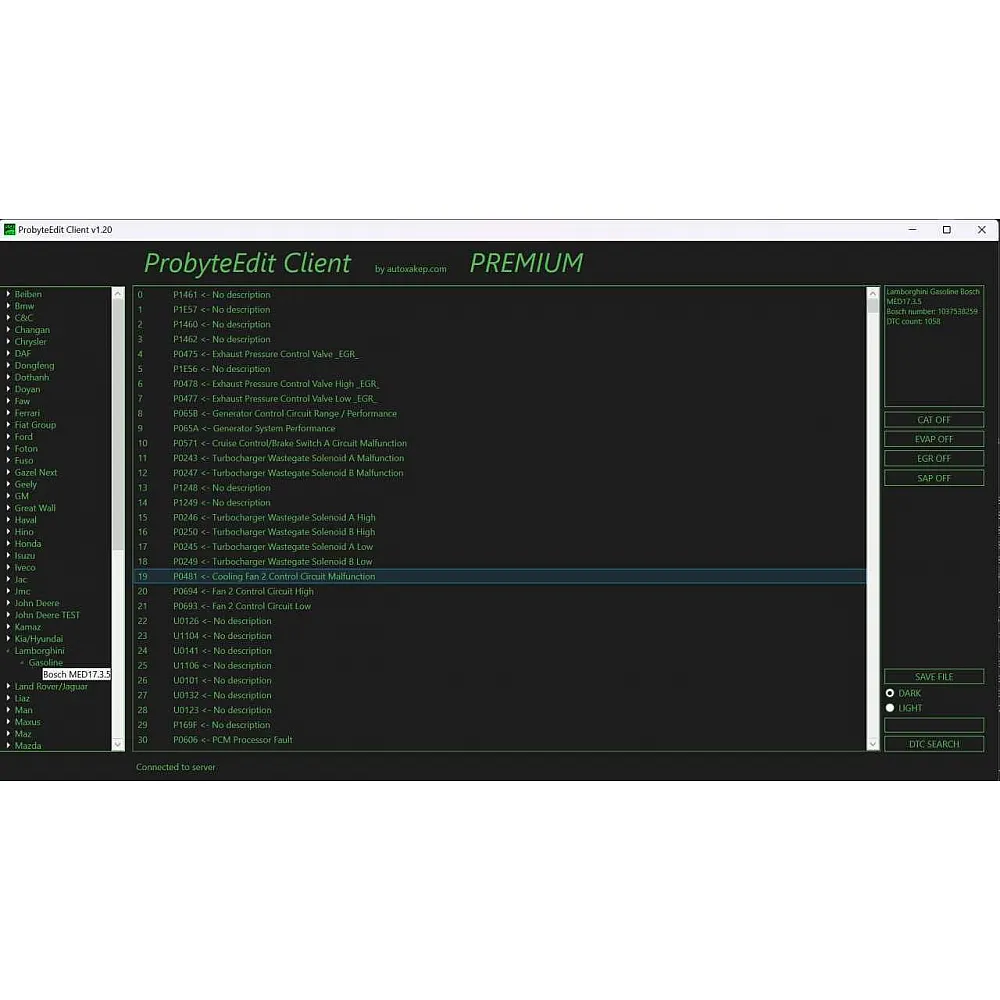The width and height of the screenshot is (1000, 1000).
Task: Click the EVAP OFF button
Action: pyautogui.click(x=934, y=439)
